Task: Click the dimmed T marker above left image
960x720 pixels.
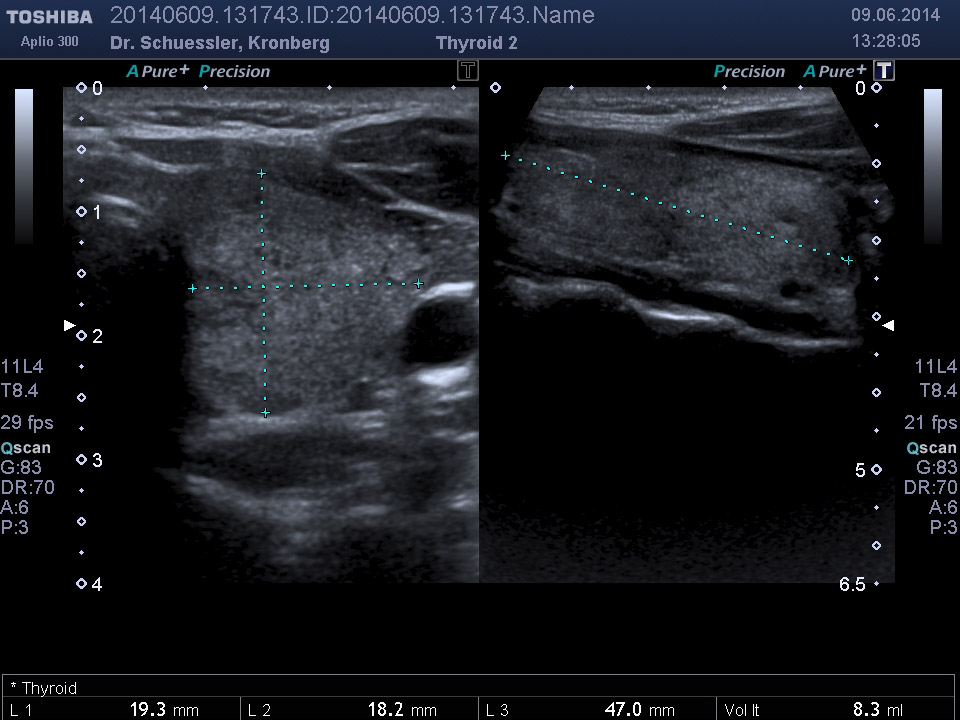Action: [467, 70]
